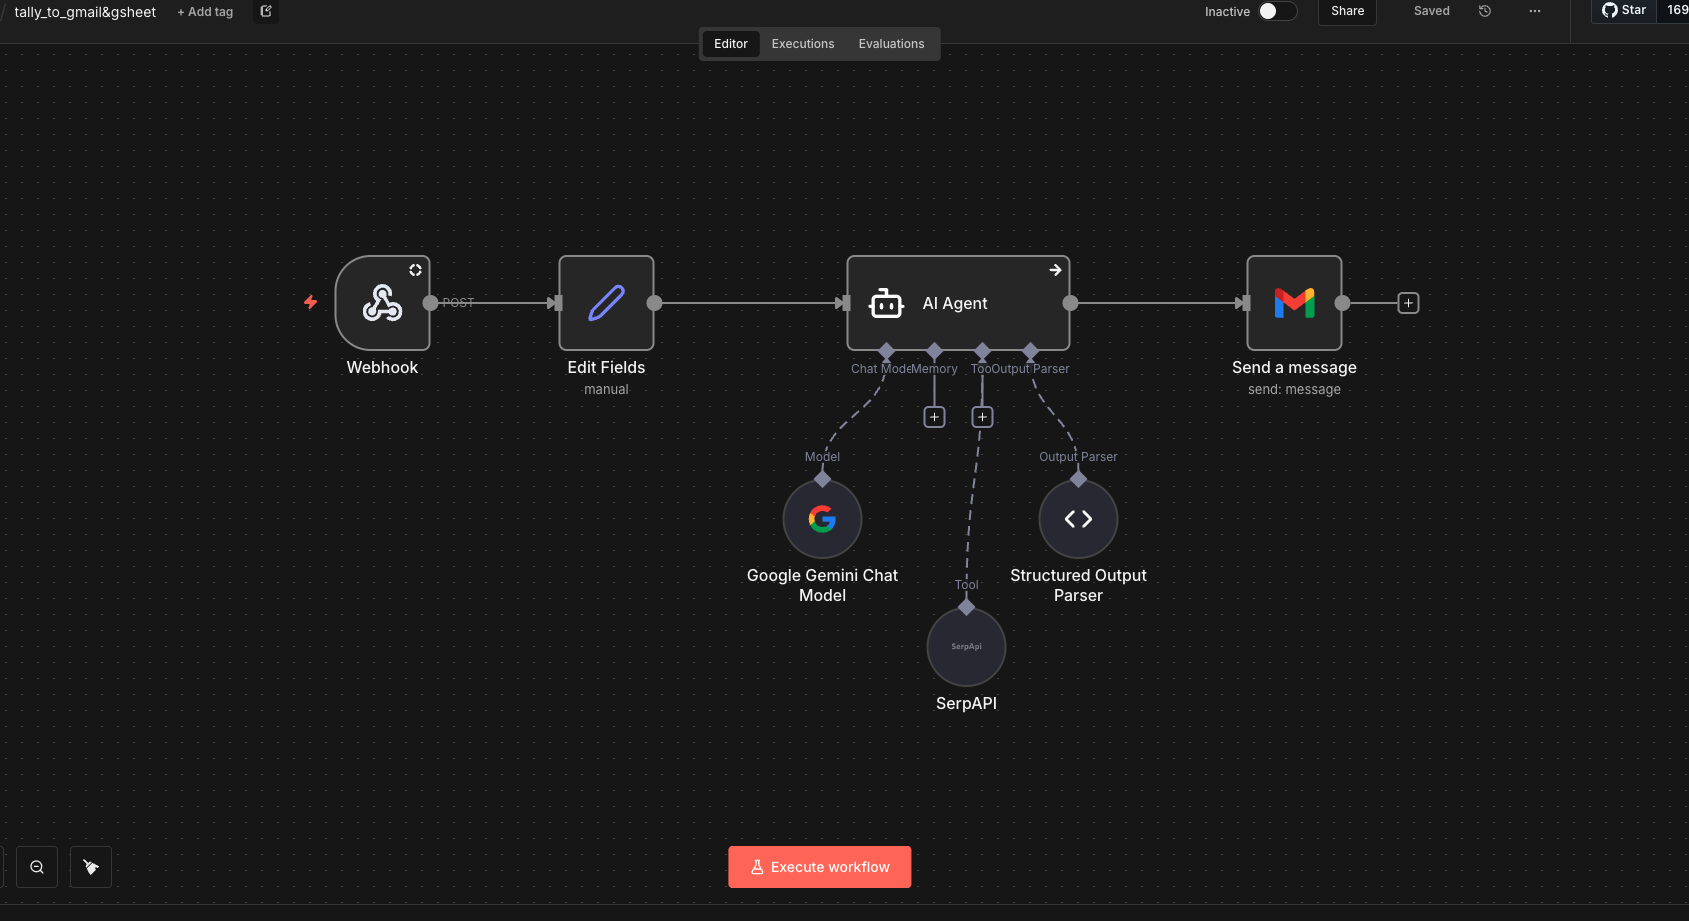1689x921 pixels.
Task: Select the Structured Output Parser node
Action: click(1078, 519)
